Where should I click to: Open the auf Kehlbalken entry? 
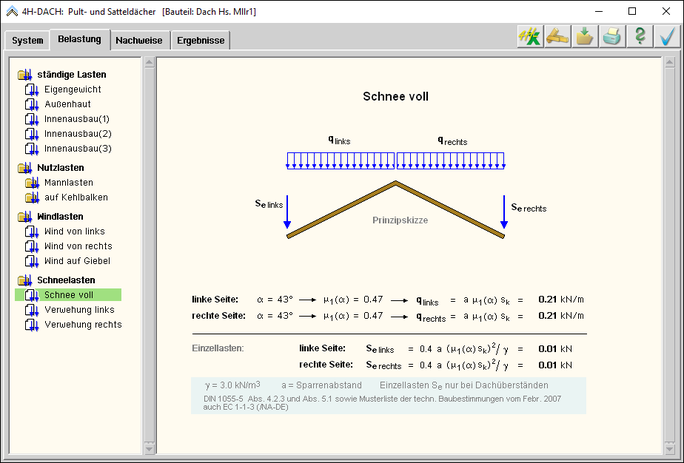point(76,198)
